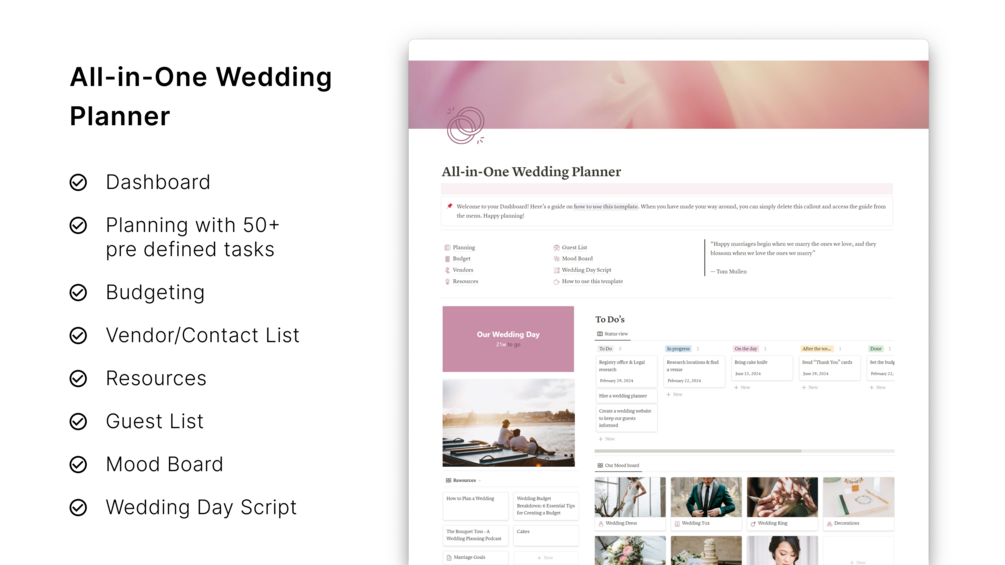Open the Decorations mood board image
1005x565 pixels.
coord(858,497)
